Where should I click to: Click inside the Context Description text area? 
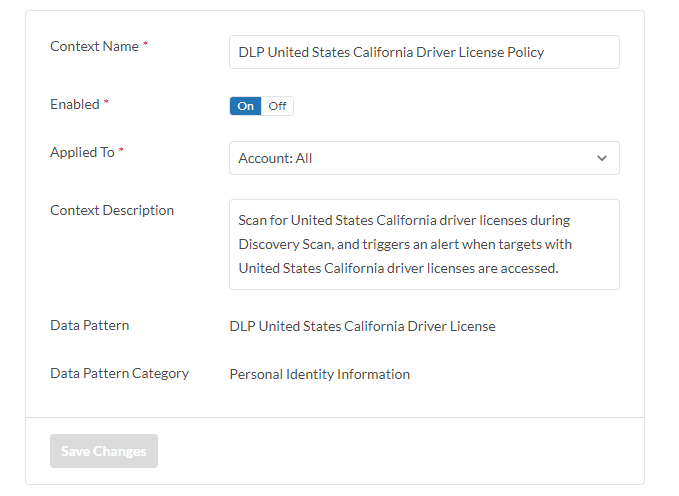click(x=424, y=244)
